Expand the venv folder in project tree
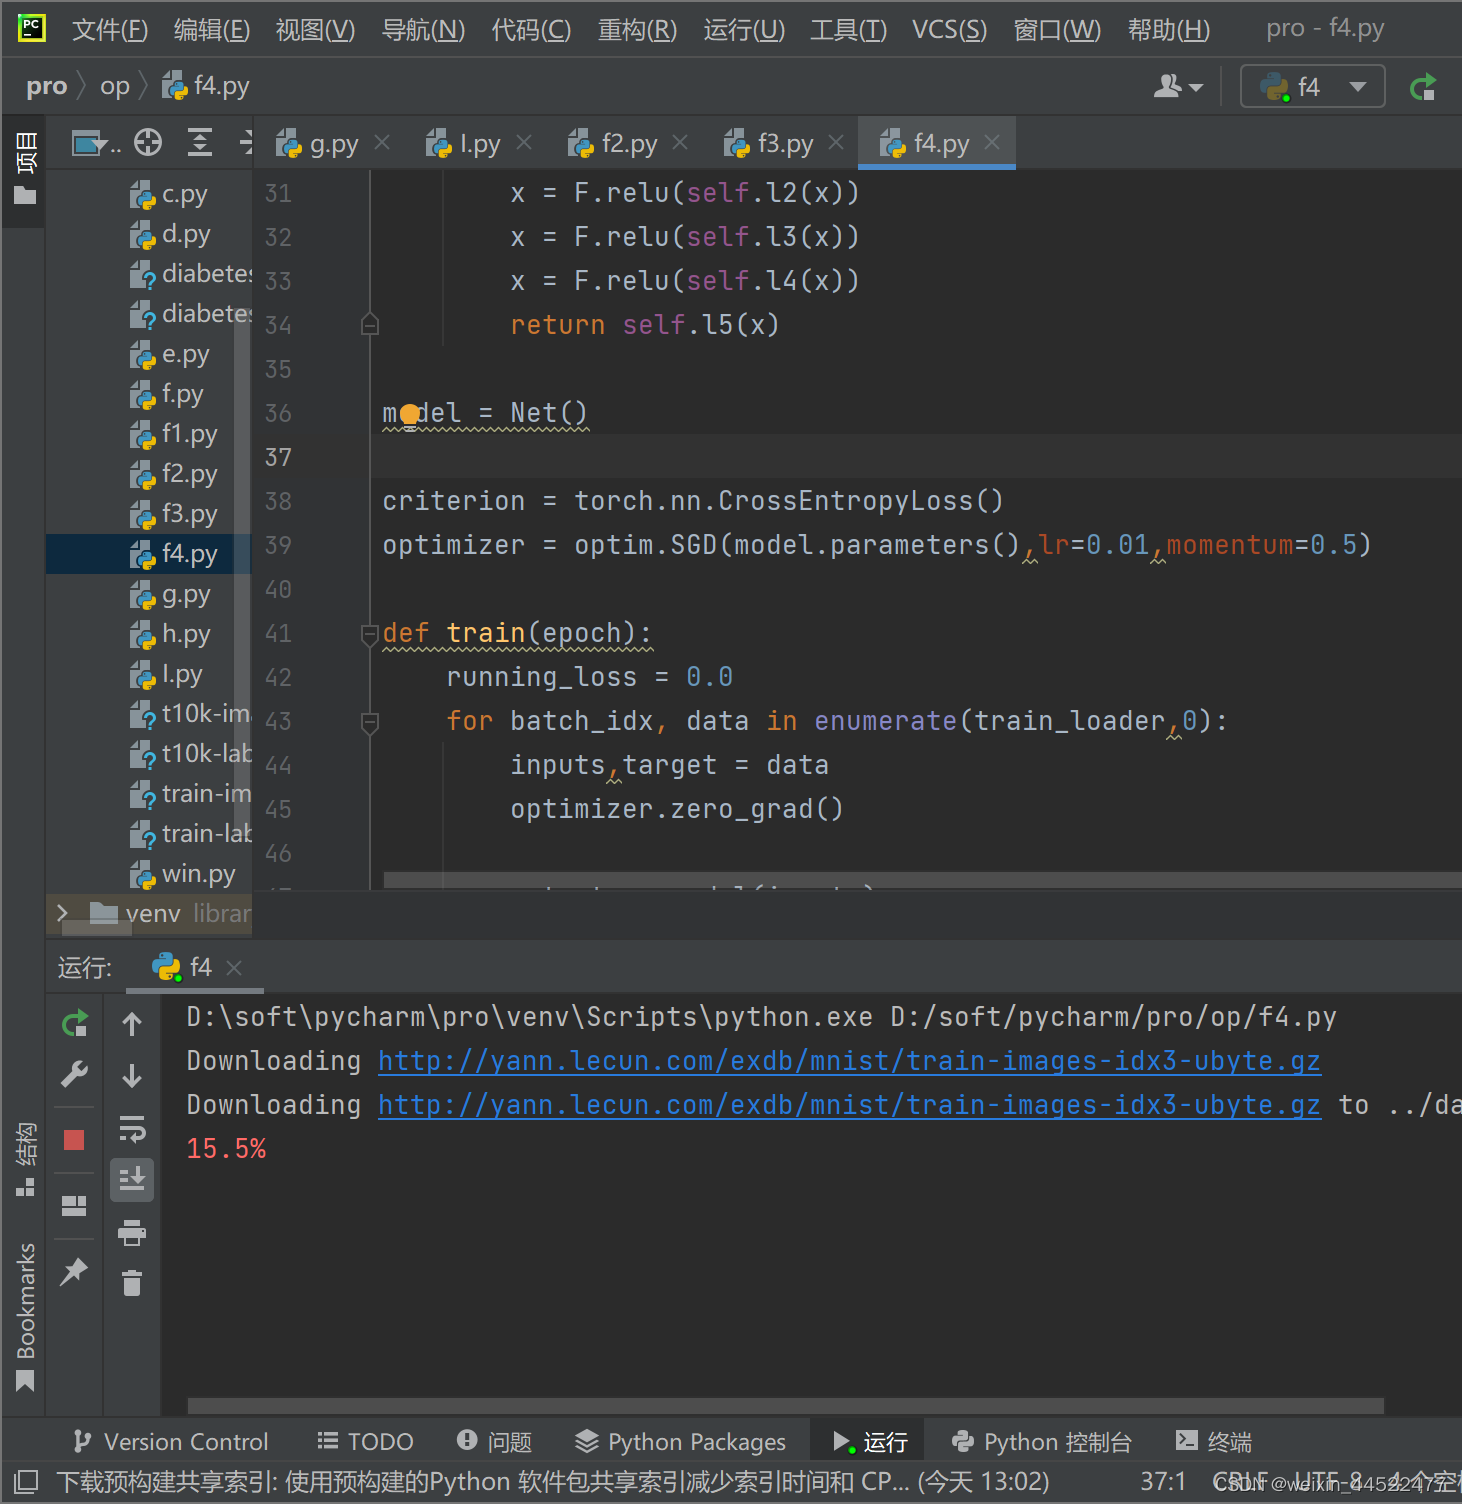Screen dimensions: 1462x1504 tap(62, 912)
